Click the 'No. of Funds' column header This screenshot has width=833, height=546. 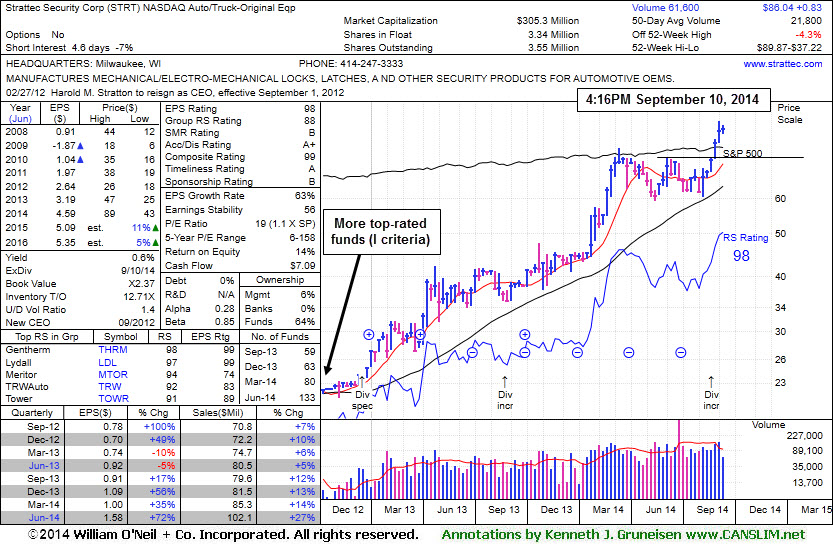(280, 337)
